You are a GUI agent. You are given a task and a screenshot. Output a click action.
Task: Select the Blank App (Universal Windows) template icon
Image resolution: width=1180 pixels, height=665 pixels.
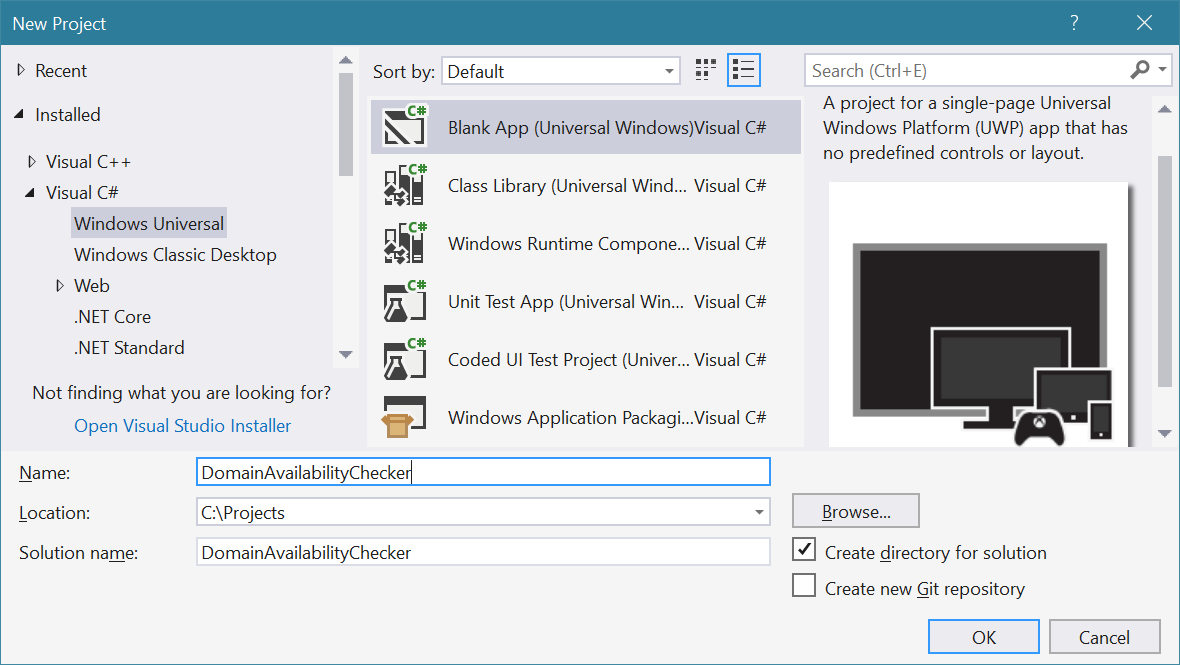click(405, 127)
